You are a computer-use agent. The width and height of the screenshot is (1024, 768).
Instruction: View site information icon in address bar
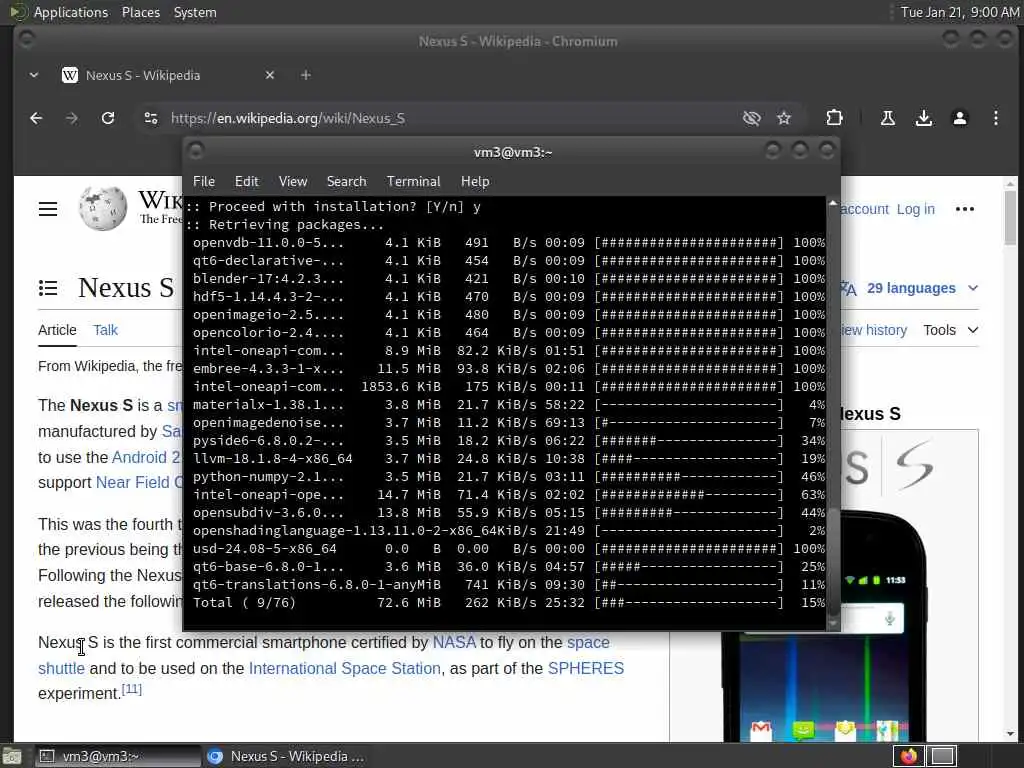[151, 118]
